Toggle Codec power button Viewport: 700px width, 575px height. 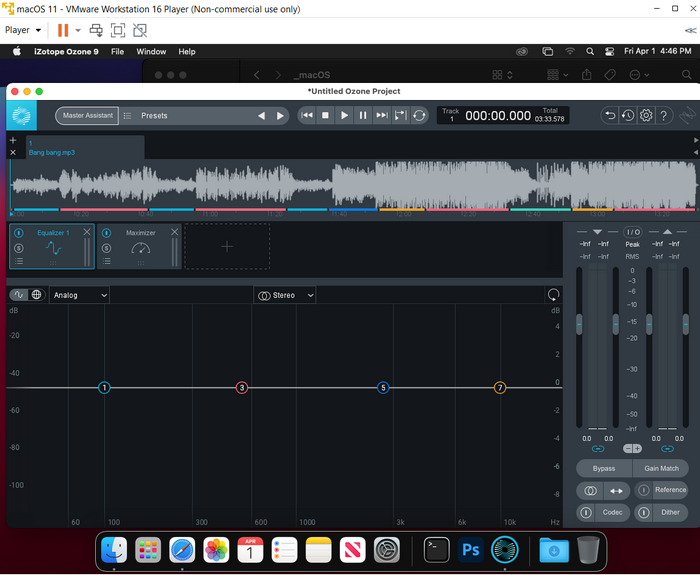point(586,512)
